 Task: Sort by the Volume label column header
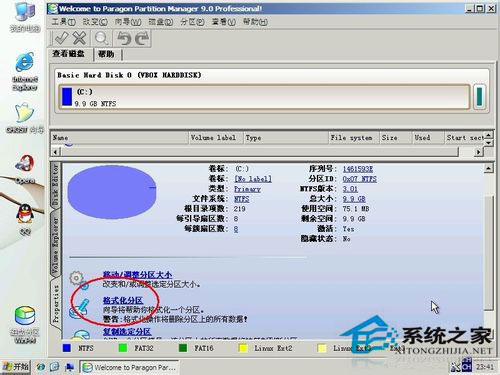click(x=215, y=137)
